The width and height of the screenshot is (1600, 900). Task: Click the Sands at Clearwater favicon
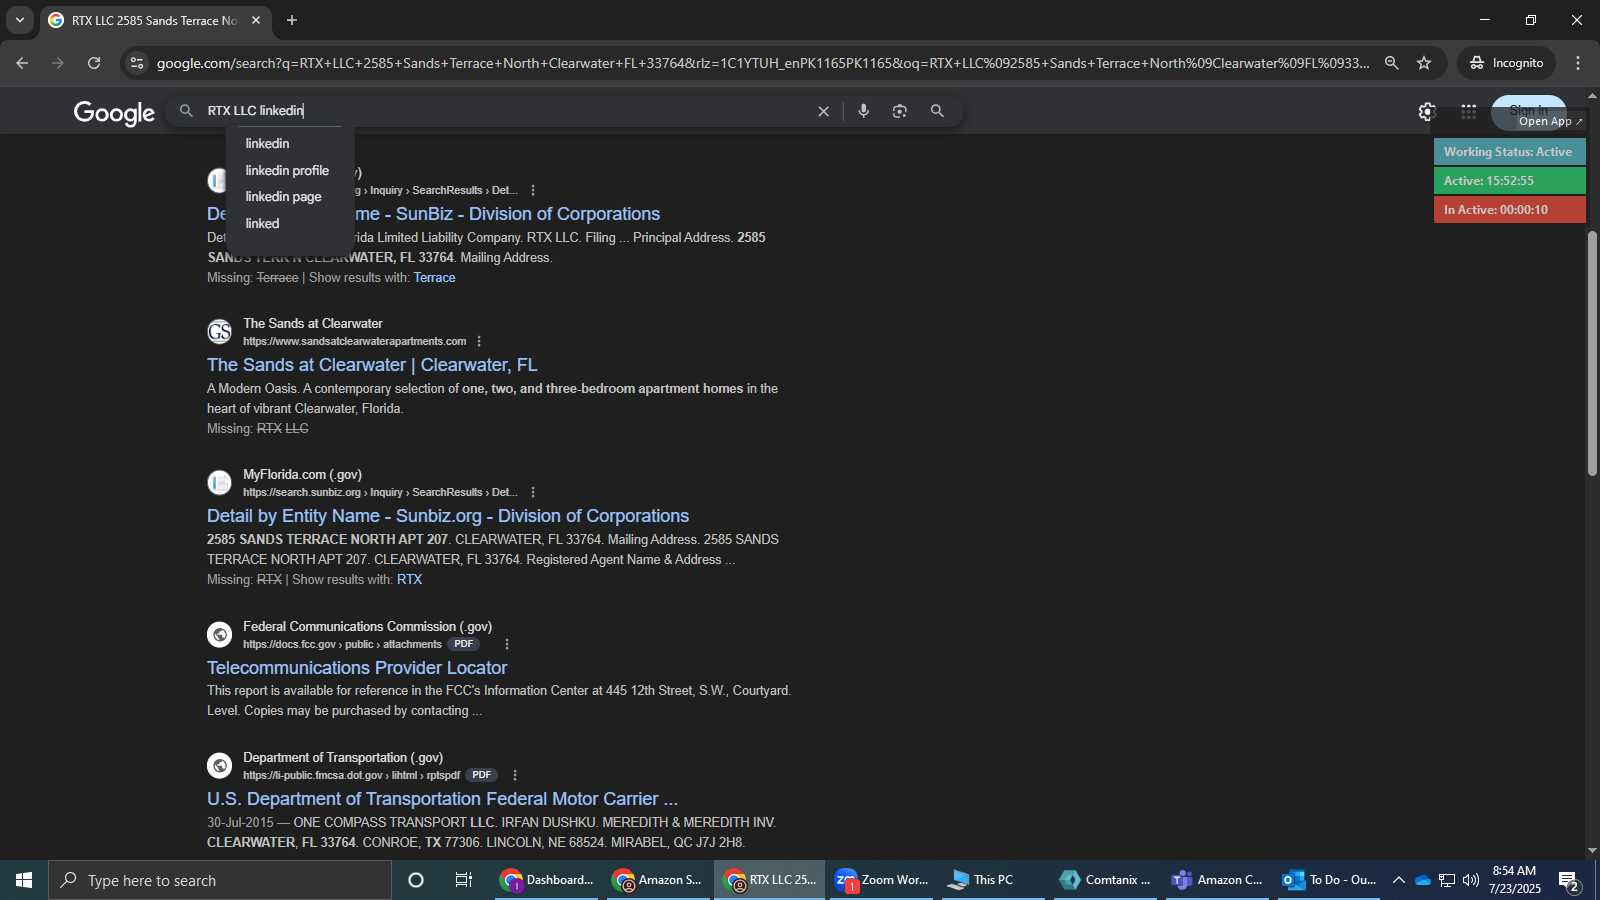pos(220,332)
